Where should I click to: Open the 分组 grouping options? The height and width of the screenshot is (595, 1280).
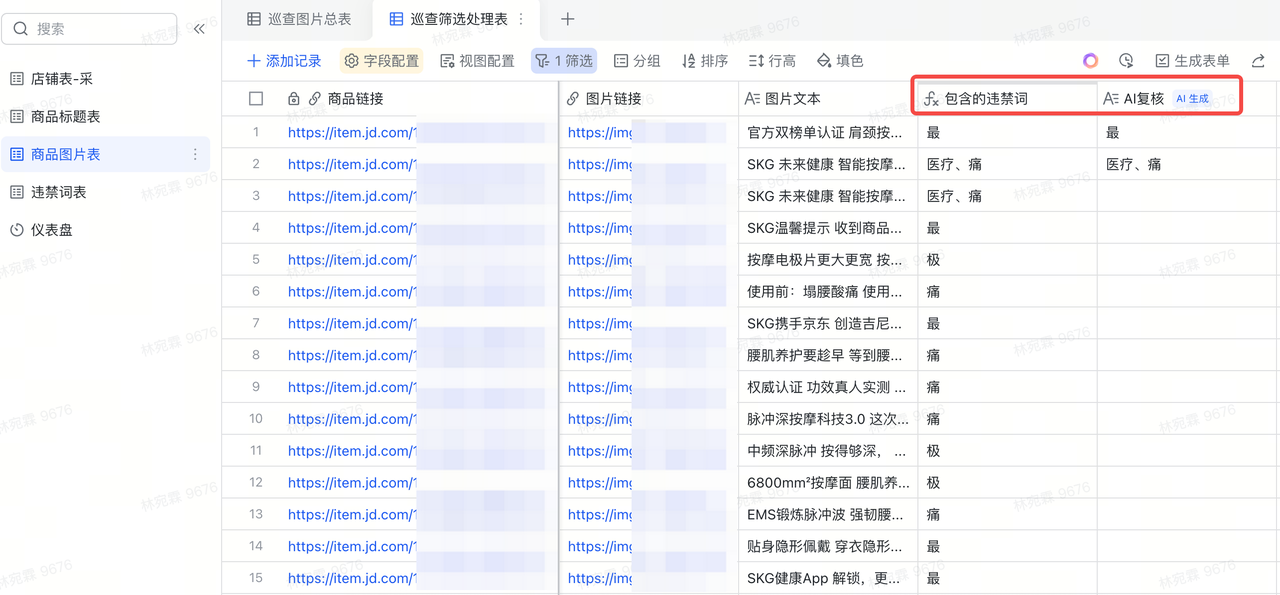coord(637,61)
